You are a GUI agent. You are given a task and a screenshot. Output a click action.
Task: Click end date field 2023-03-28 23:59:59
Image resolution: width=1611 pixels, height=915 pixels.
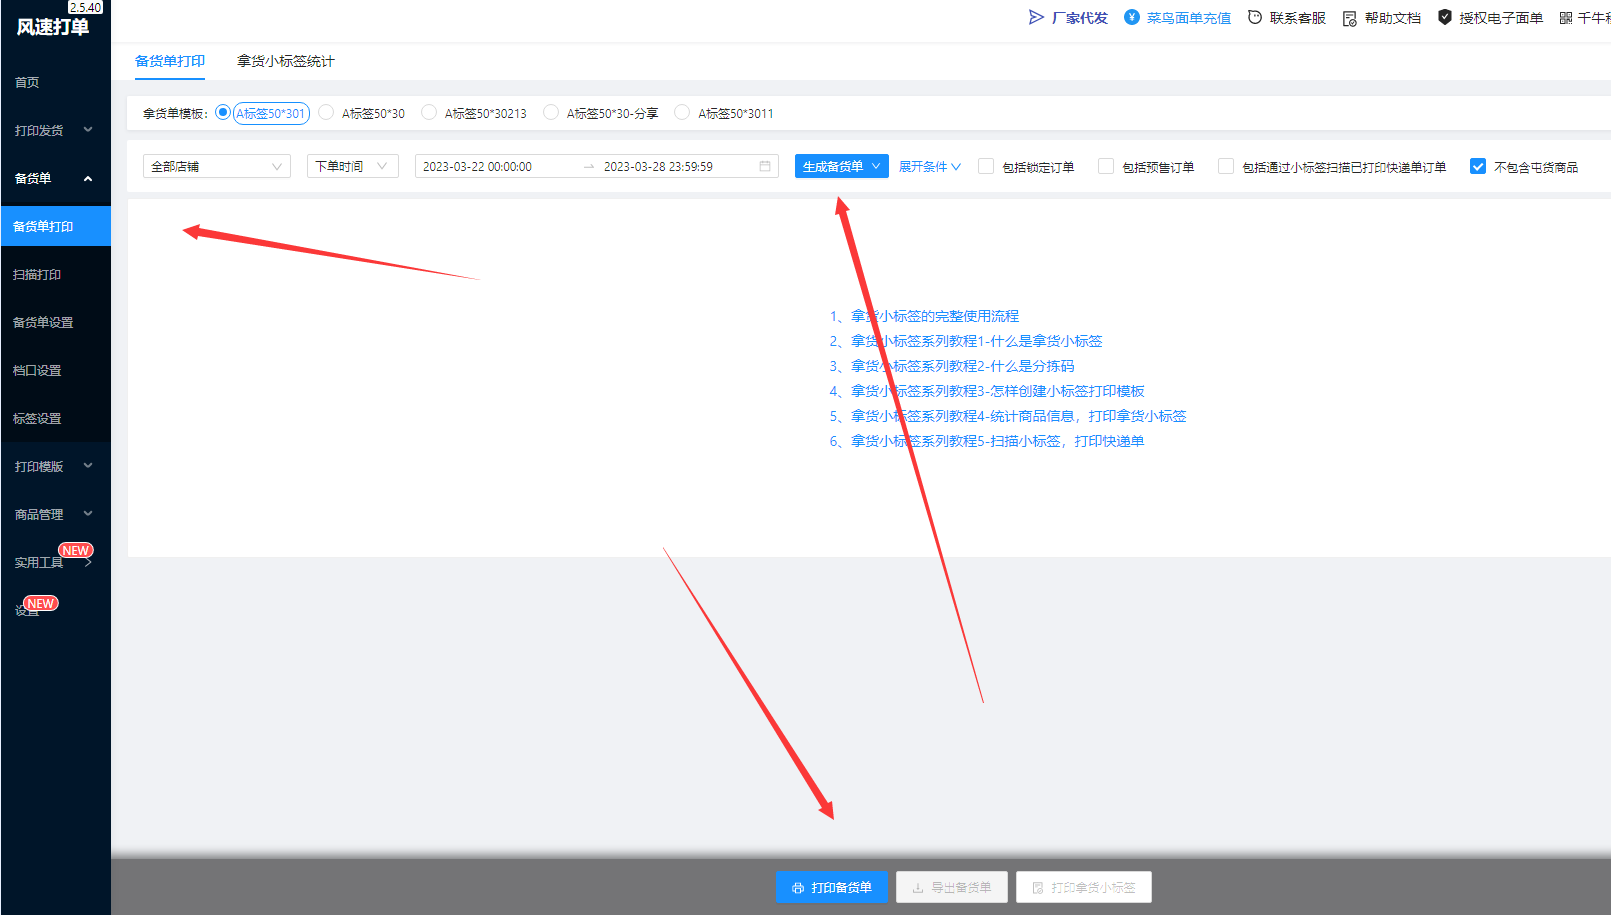tap(658, 167)
